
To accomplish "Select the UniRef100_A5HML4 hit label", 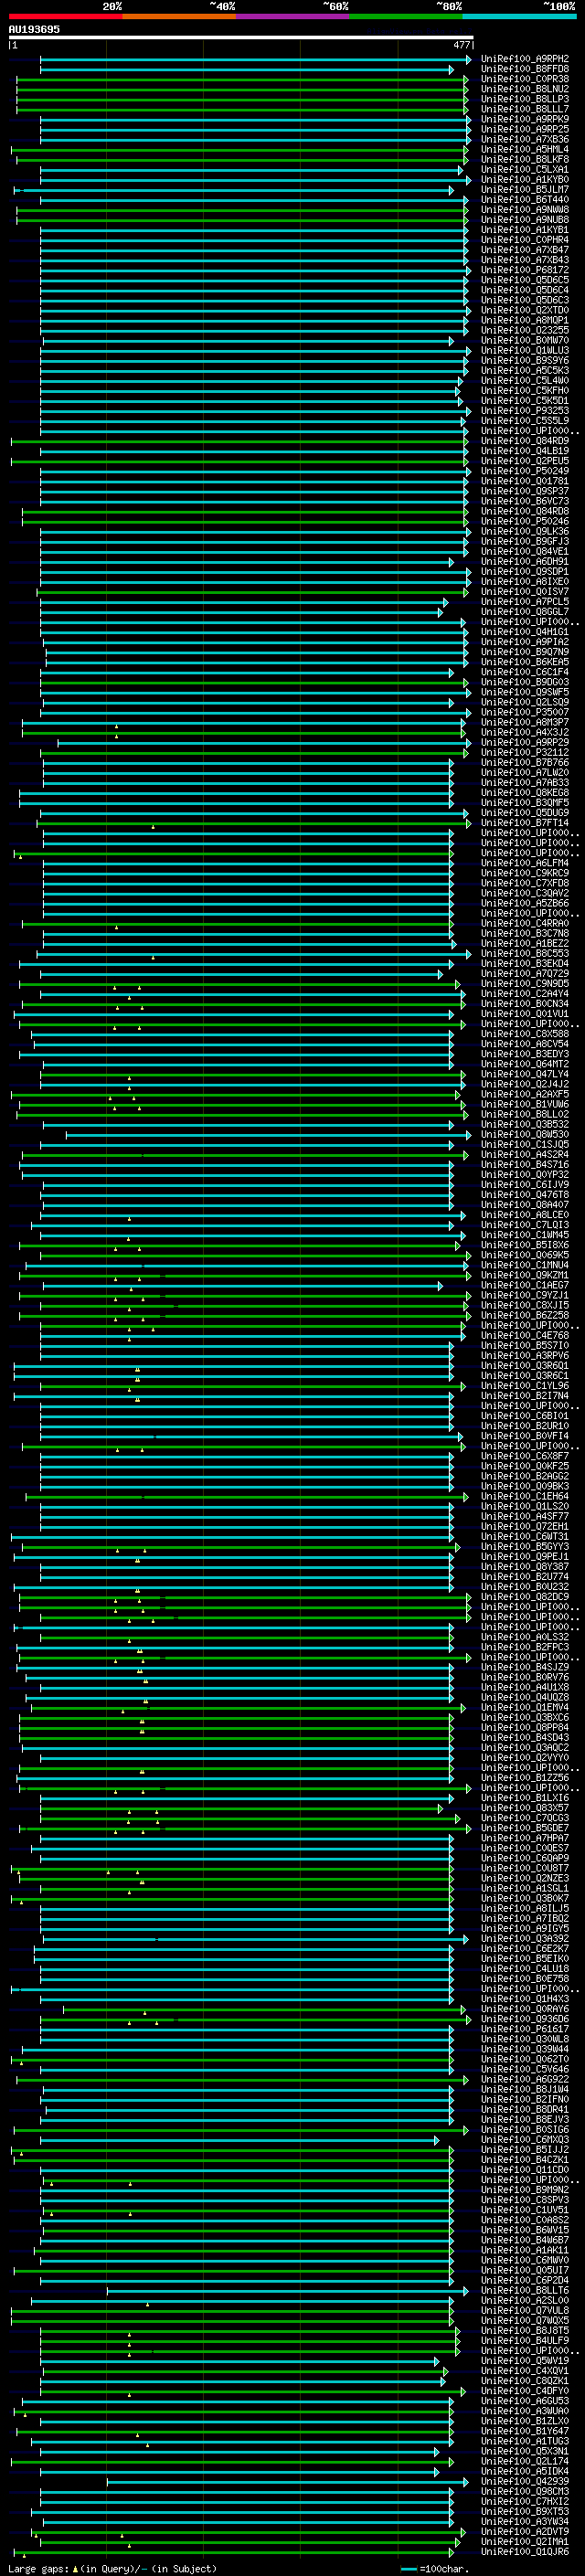I will pyautogui.click(x=524, y=150).
